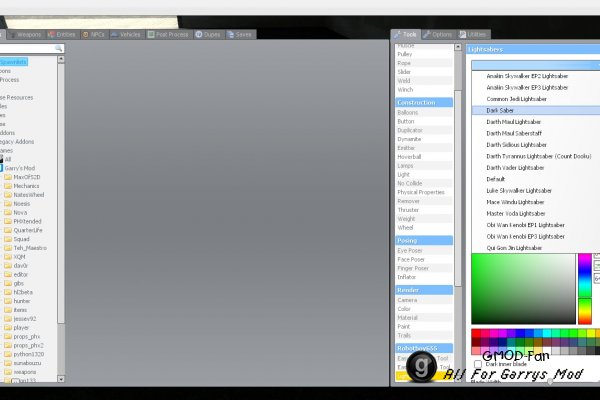The height and width of the screenshot is (400, 600).
Task: Click the rainbow hue bar
Action: (585, 289)
